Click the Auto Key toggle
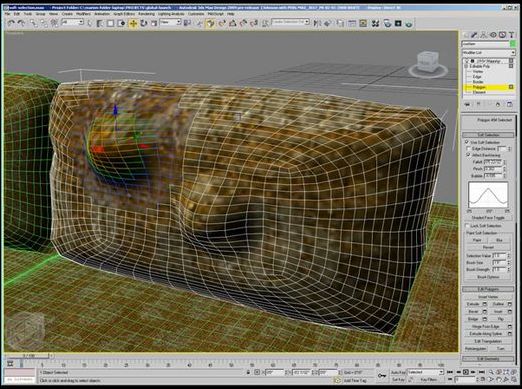The image size is (522, 389). (398, 372)
